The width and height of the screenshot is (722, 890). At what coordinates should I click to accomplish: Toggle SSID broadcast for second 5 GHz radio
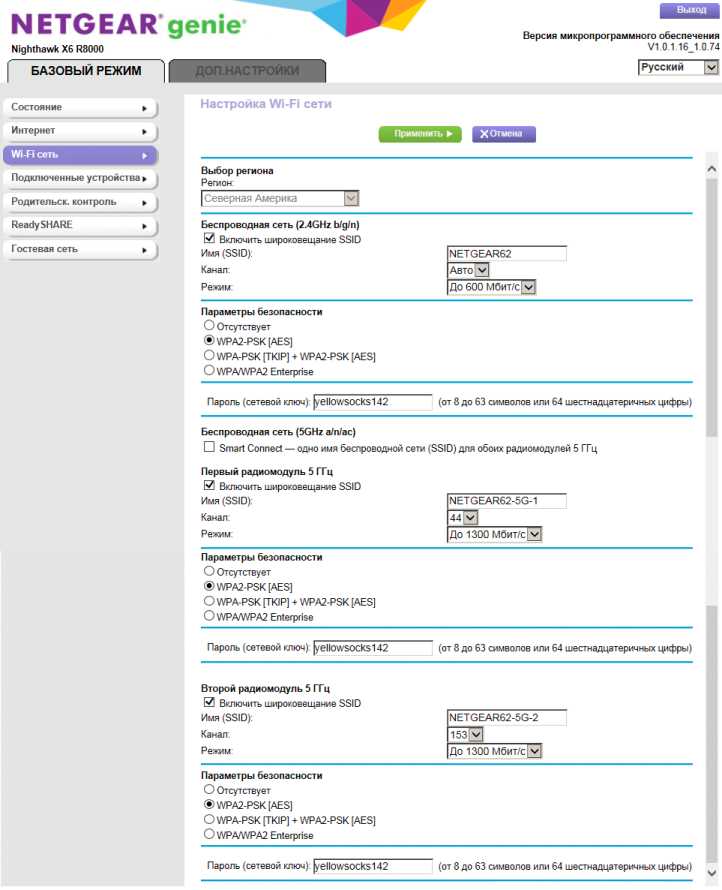coord(209,702)
